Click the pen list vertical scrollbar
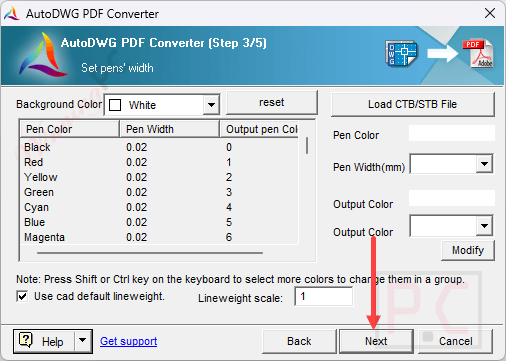506x361 pixels. [x=307, y=145]
